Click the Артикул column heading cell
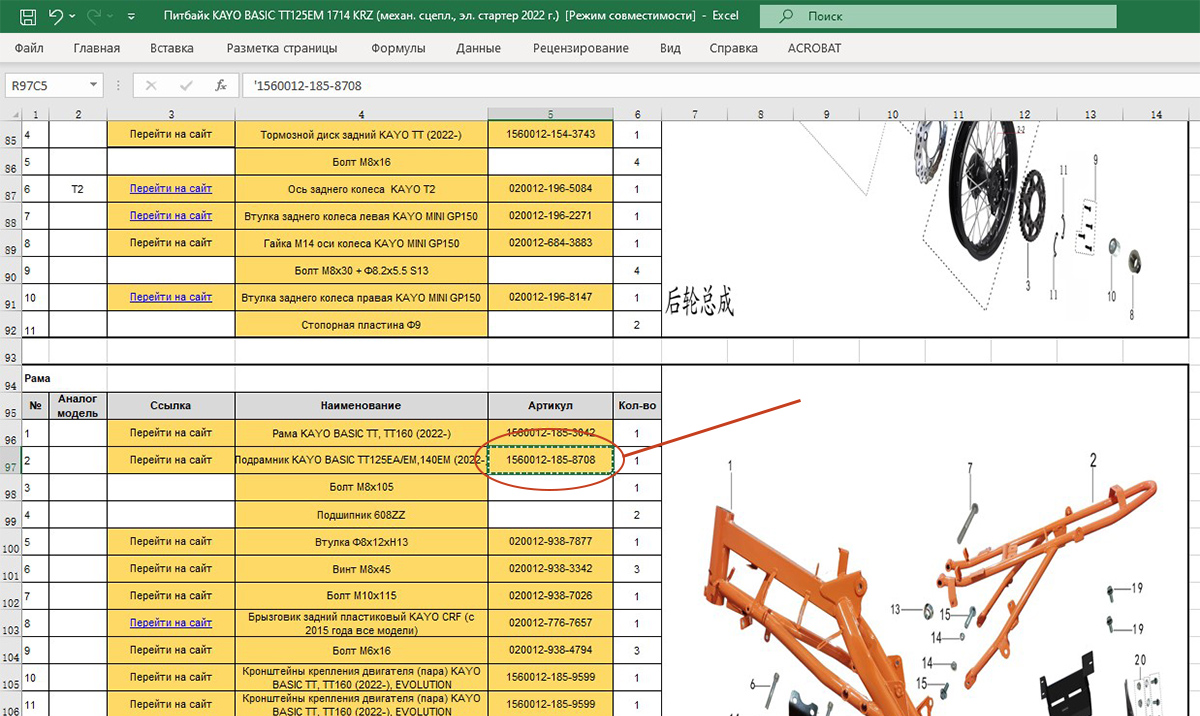This screenshot has height=716, width=1200. (550, 405)
